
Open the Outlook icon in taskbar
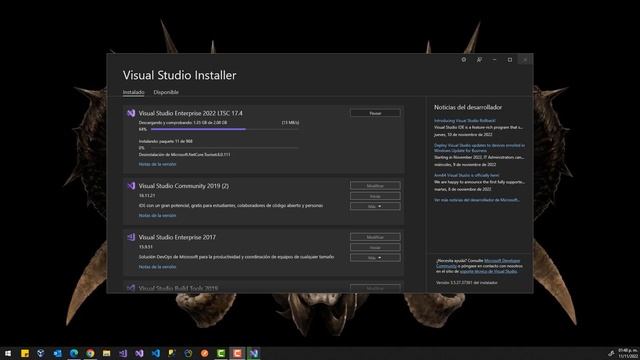tap(58, 353)
